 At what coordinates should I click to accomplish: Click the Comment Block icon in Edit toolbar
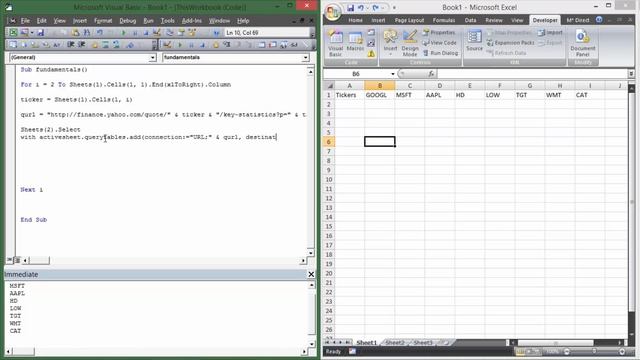pyautogui.click(x=105, y=44)
